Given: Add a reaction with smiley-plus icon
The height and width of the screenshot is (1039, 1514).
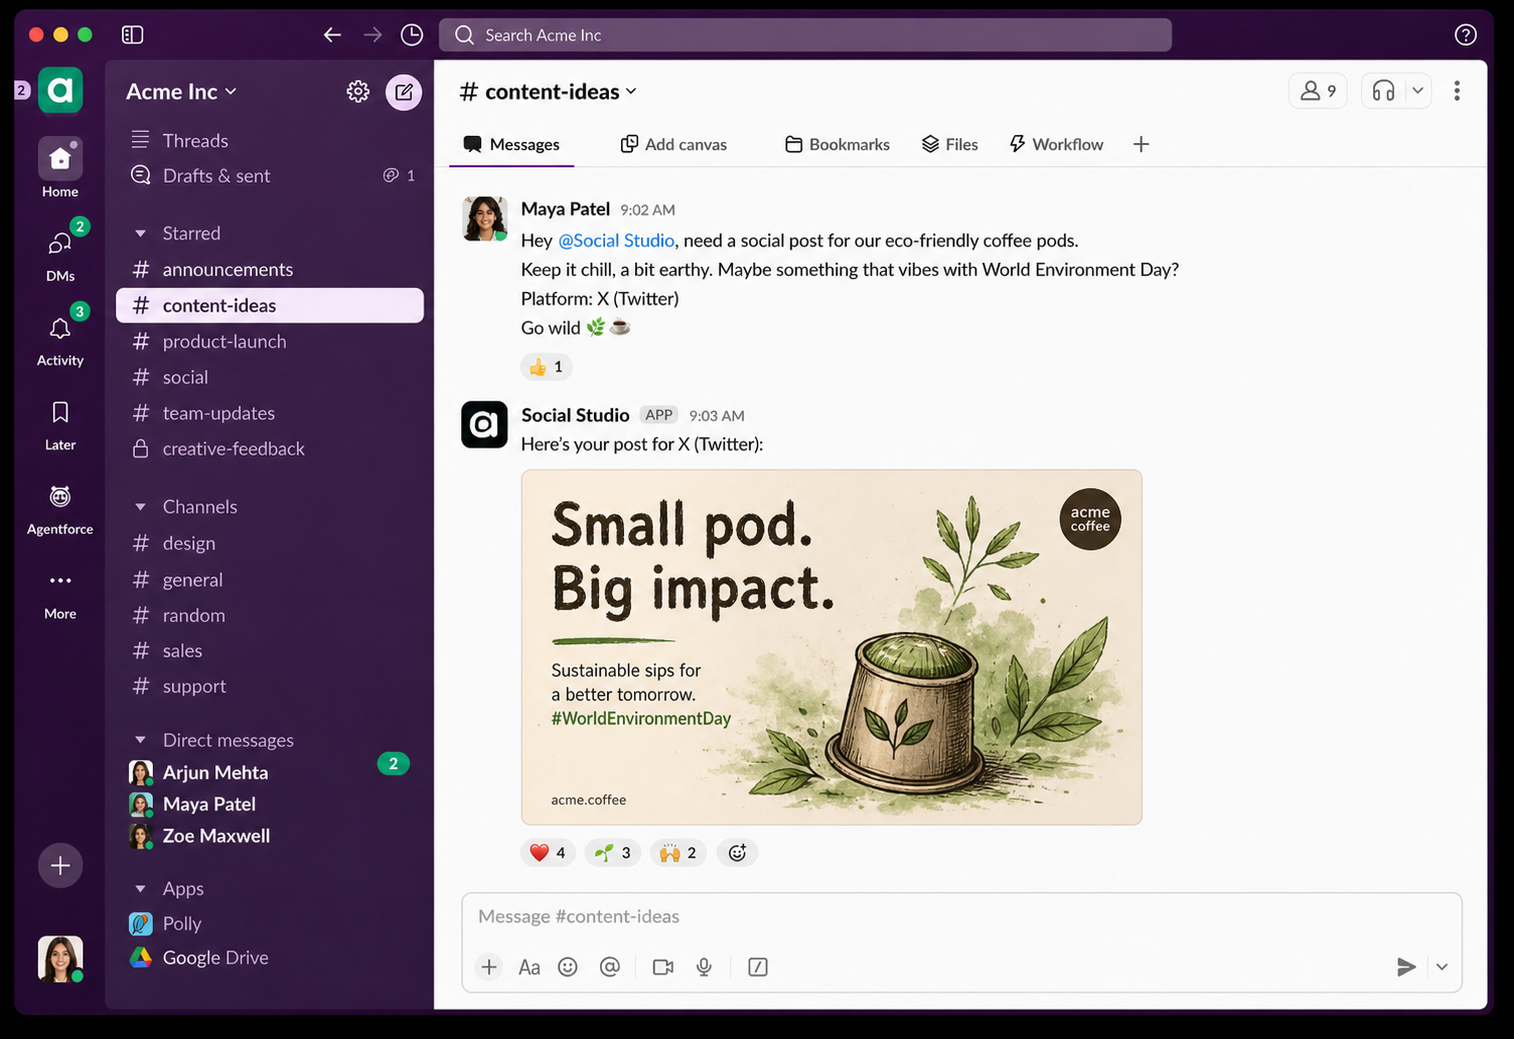Looking at the screenshot, I should pyautogui.click(x=737, y=853).
